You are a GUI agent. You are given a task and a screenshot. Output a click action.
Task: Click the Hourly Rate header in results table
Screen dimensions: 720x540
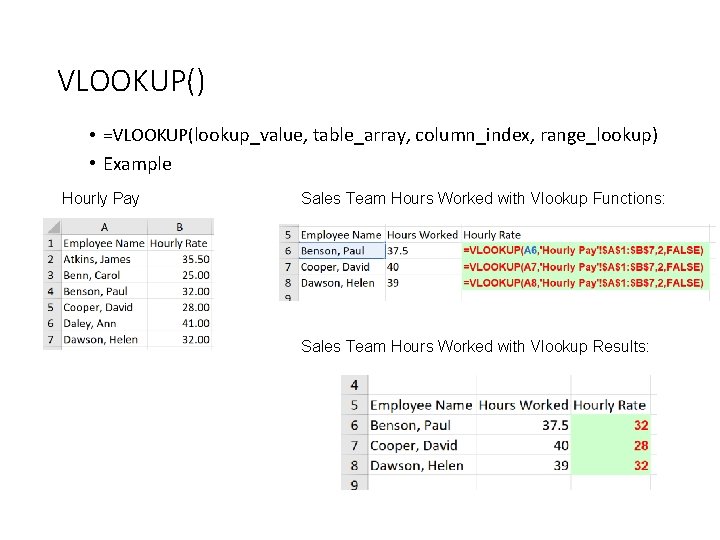point(610,405)
